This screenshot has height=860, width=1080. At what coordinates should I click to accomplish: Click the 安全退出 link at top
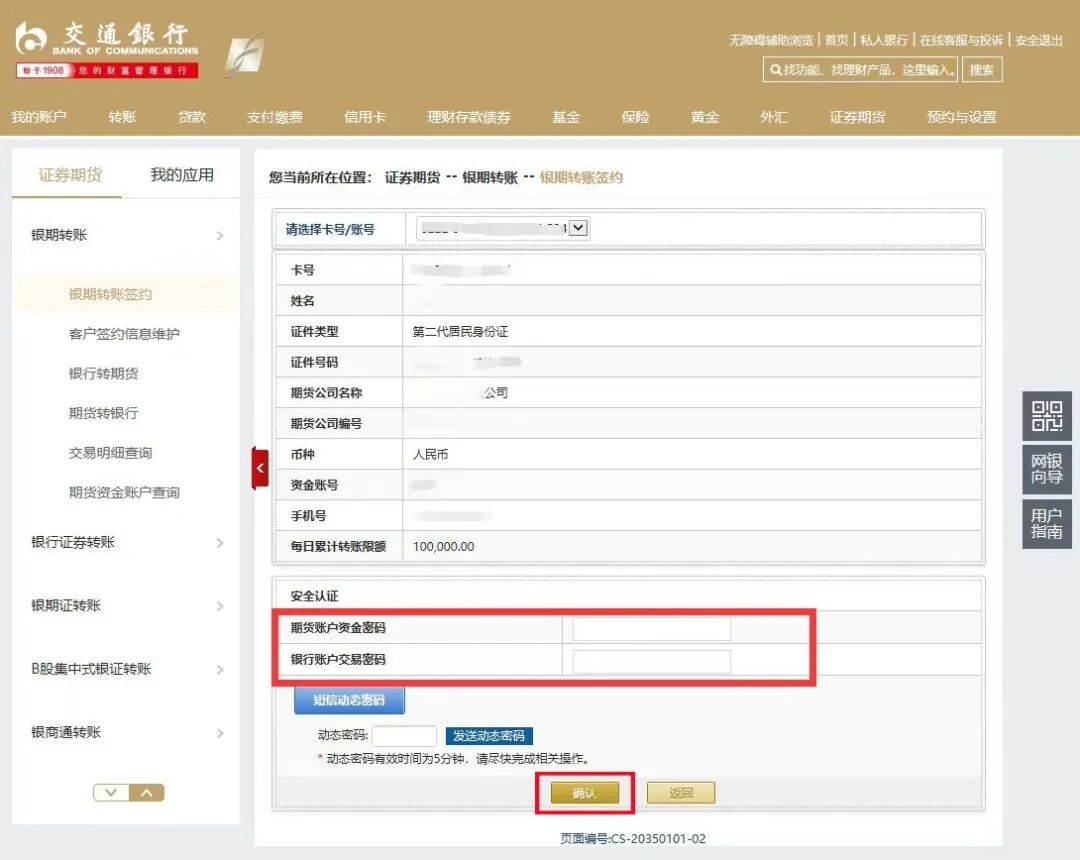1038,40
